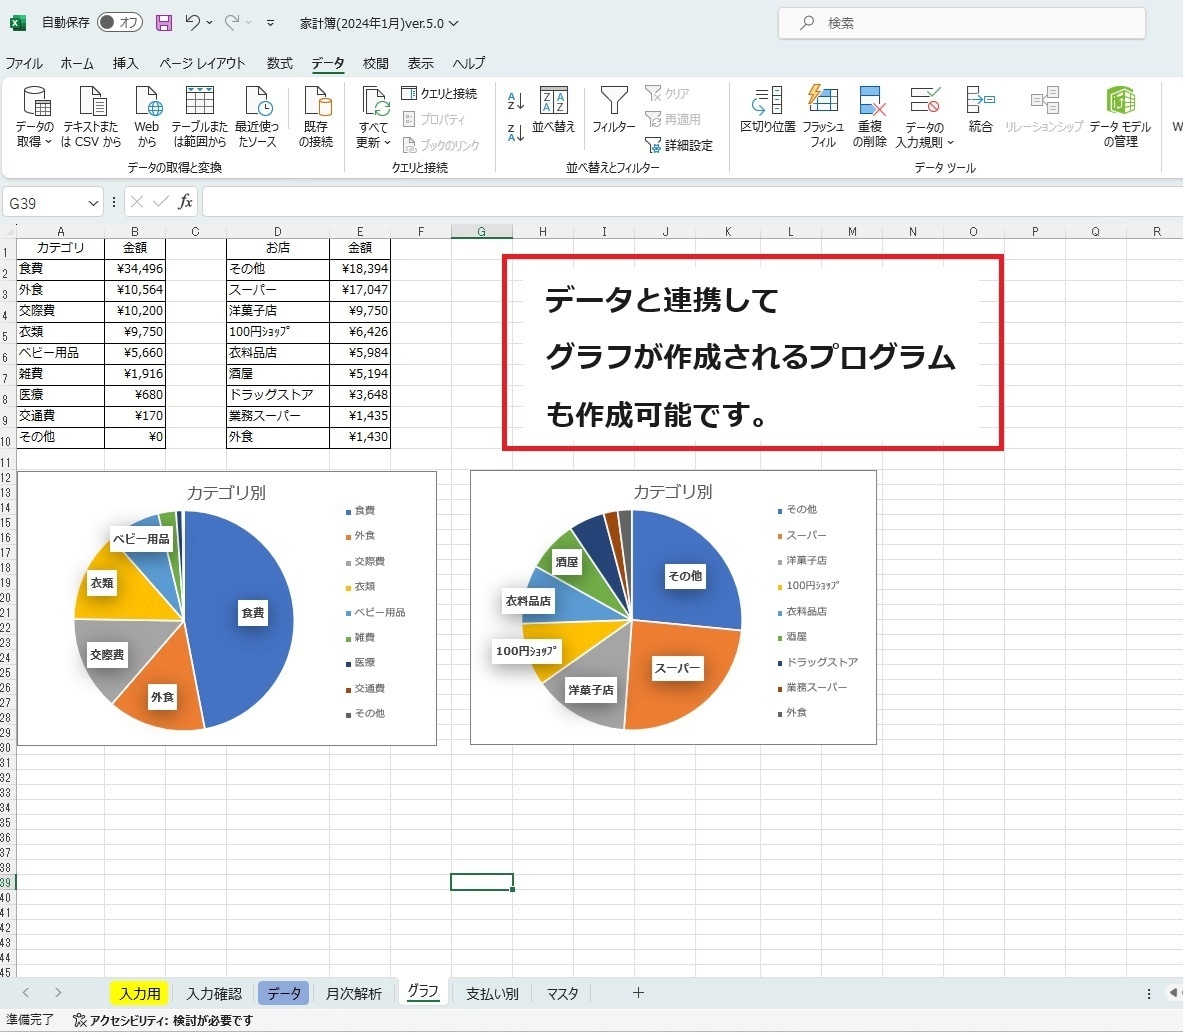Click 統合 (Consolidate)
The image size is (1185, 1035).
(980, 110)
